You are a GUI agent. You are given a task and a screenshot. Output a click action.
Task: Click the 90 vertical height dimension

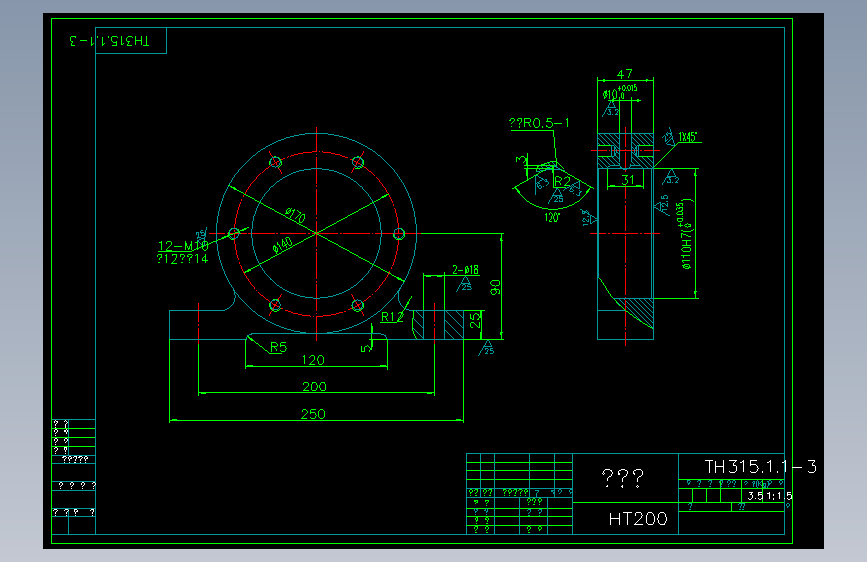point(495,287)
